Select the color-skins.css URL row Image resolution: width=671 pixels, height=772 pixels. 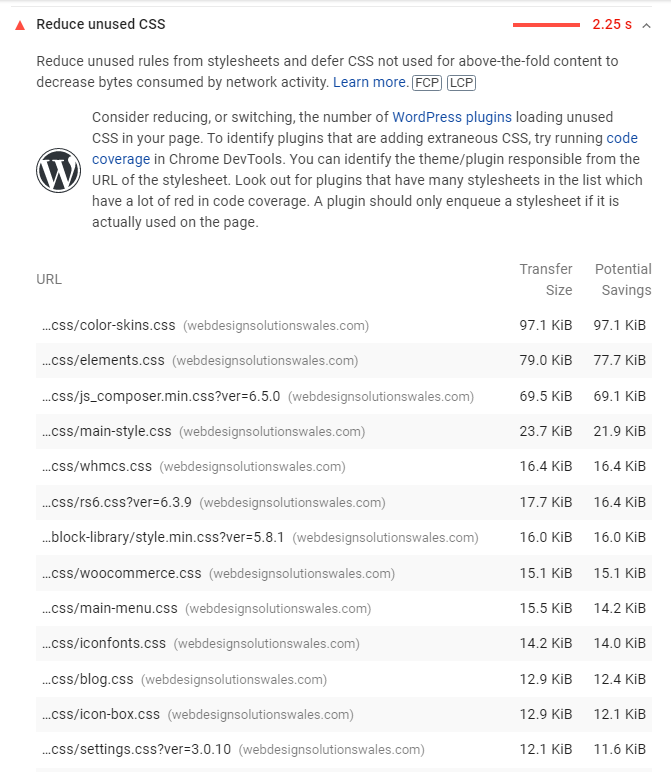coord(344,325)
